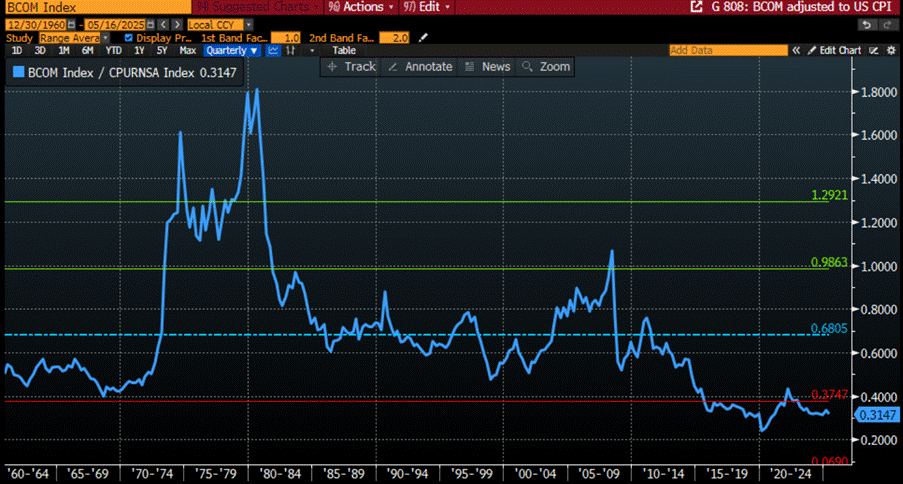Click the 0.3747 lower band label
This screenshot has height=484, width=903.
(x=829, y=394)
